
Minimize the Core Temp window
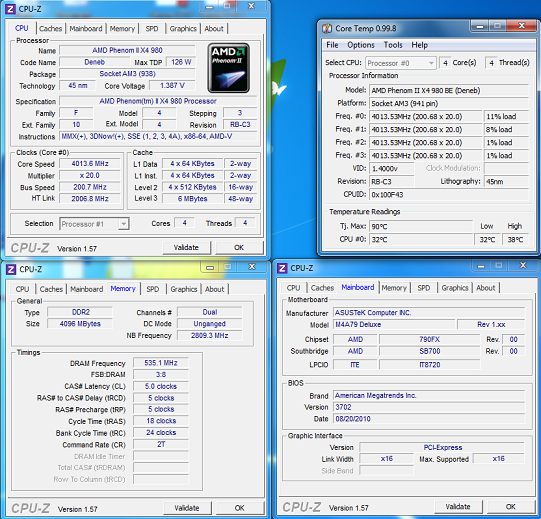[480, 26]
